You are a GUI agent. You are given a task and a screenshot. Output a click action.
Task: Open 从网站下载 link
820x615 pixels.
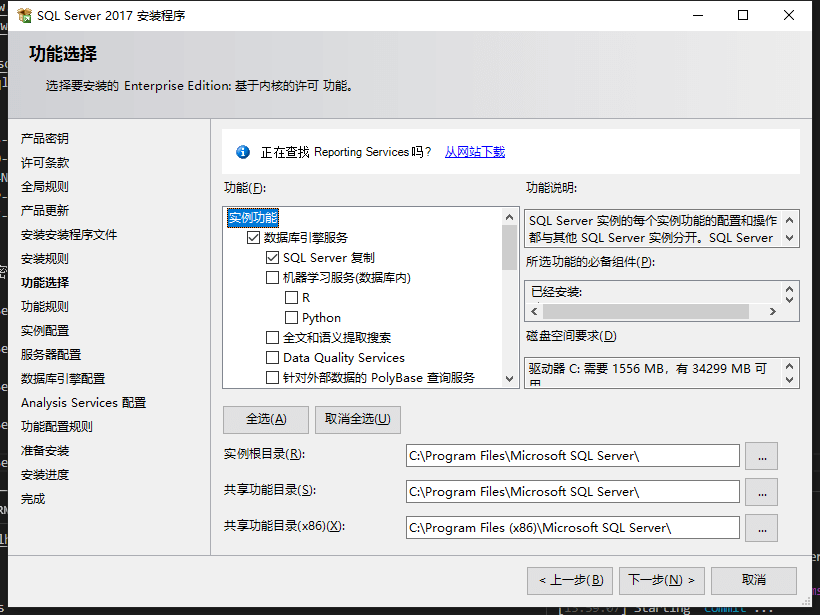[x=475, y=152]
